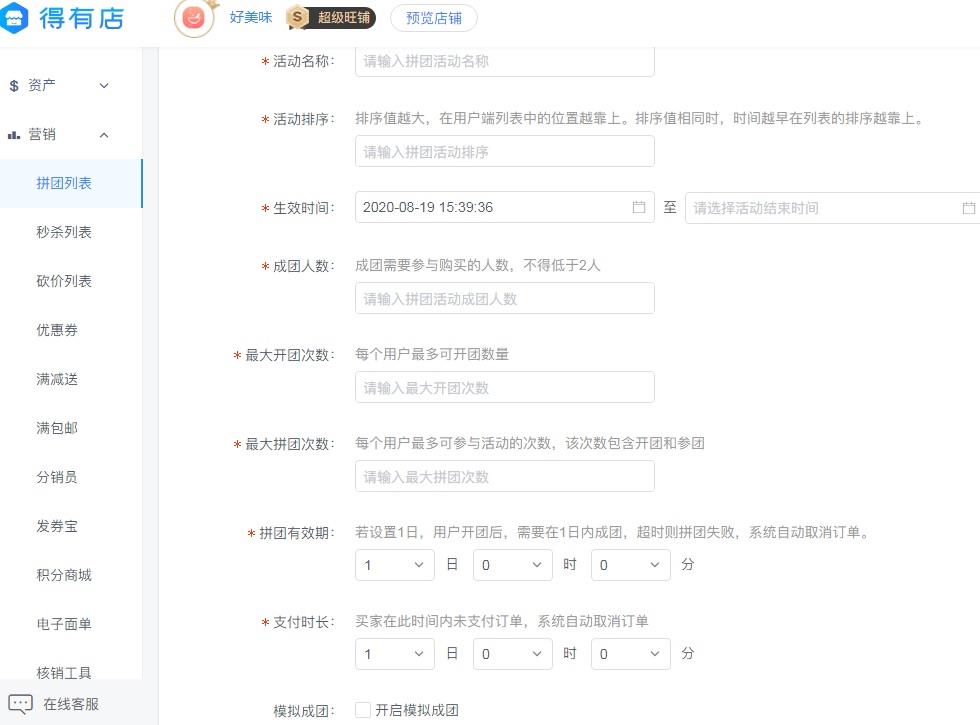Click the 开启模拟成团 label text
This screenshot has width=980, height=725.
tap(417, 710)
